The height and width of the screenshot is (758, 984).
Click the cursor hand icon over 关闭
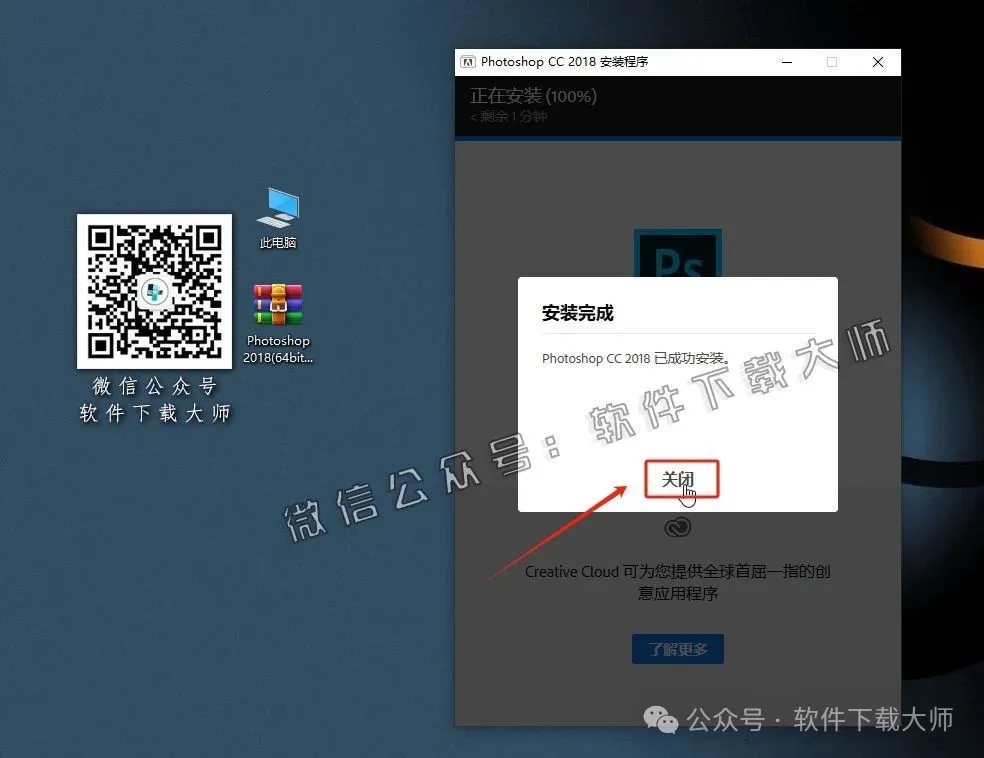coord(687,496)
